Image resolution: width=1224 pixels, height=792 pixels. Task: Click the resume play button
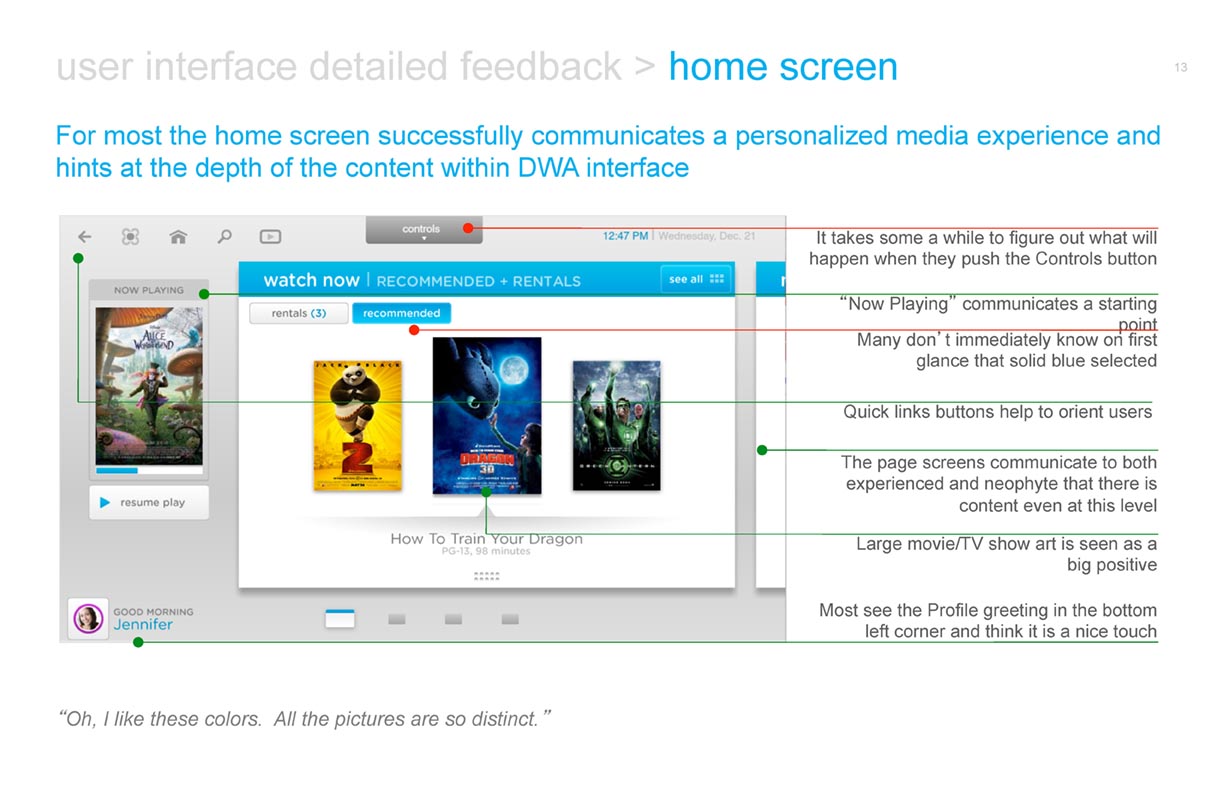(x=148, y=502)
